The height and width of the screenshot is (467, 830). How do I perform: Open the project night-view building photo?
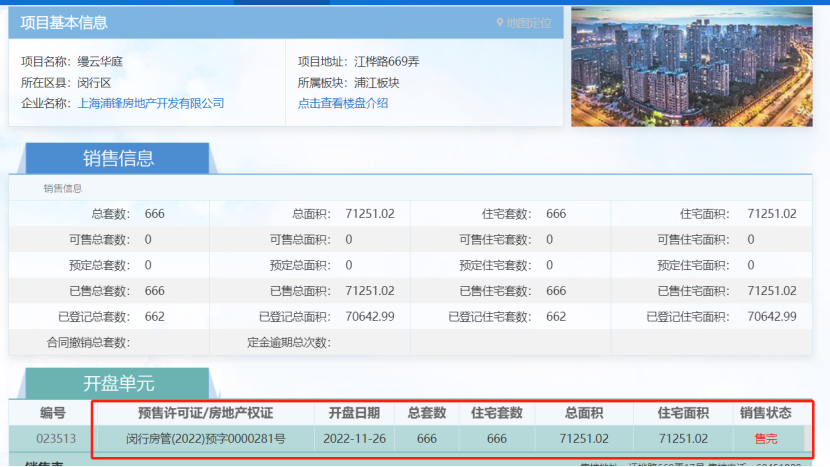pos(692,67)
